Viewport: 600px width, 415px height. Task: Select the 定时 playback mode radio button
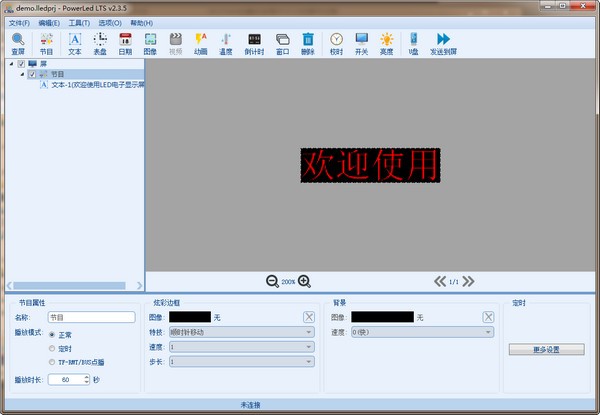coord(52,348)
